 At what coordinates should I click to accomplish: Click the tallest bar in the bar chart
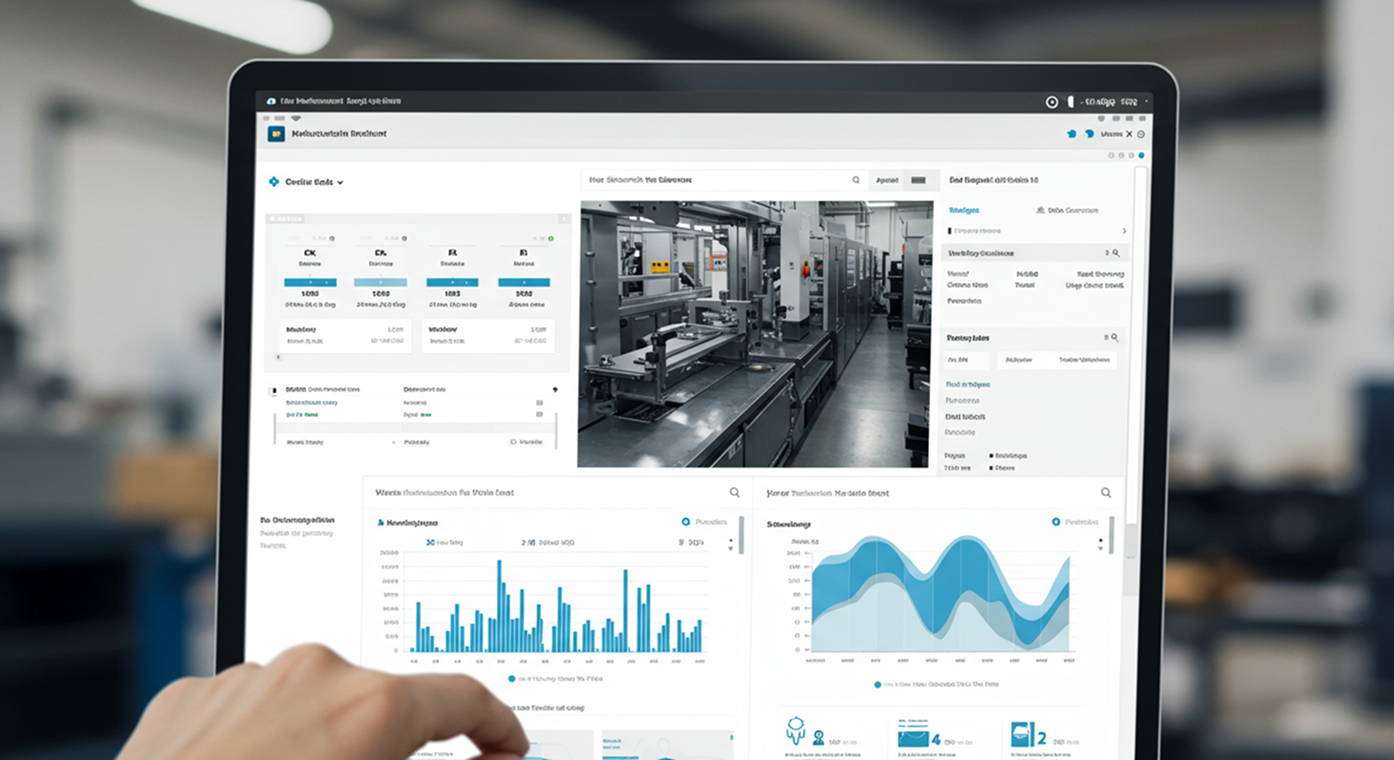(499, 606)
